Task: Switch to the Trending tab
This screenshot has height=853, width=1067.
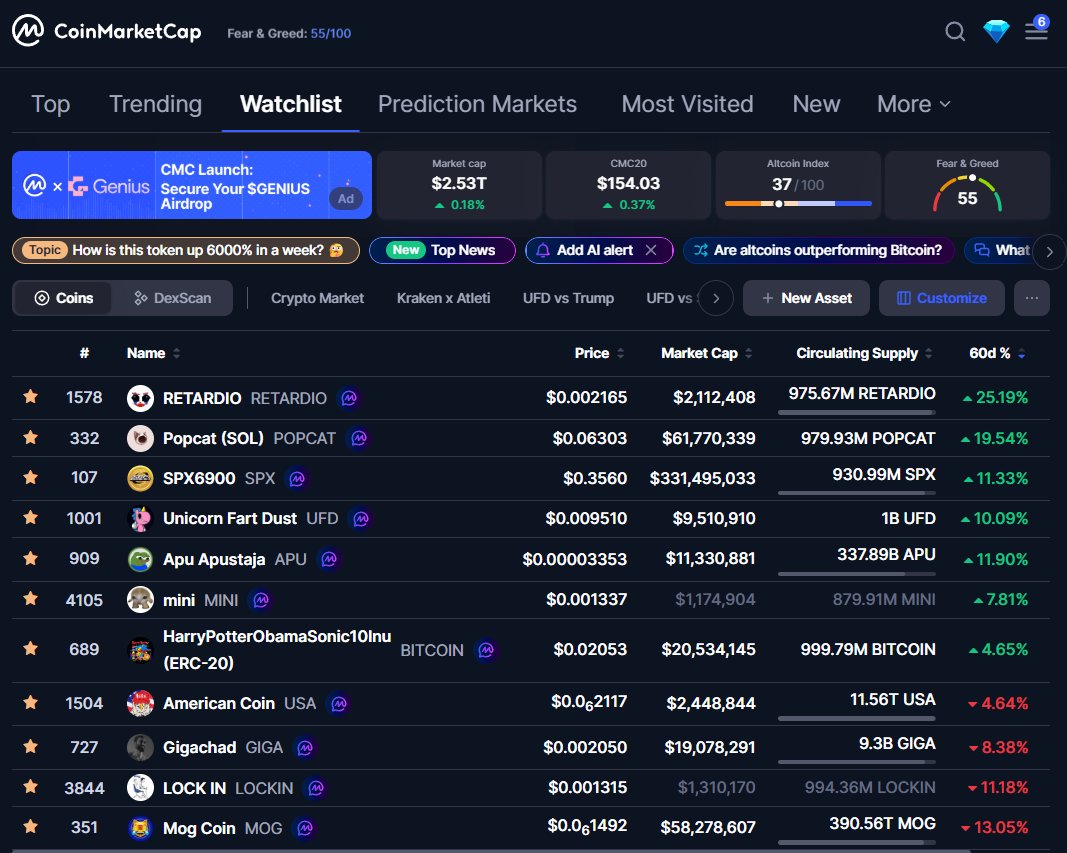Action: coord(155,104)
